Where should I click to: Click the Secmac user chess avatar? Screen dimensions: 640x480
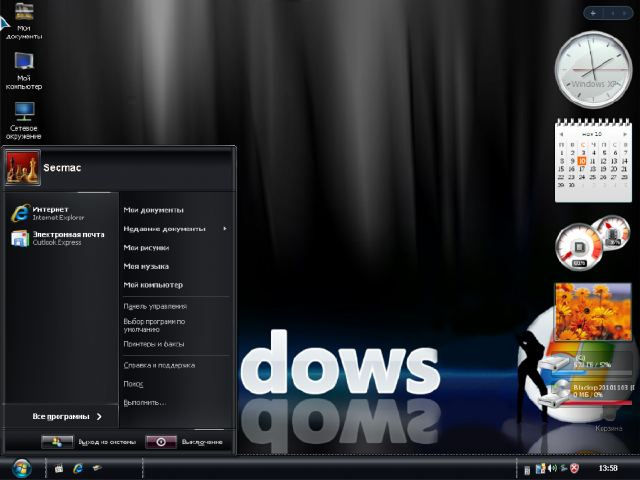(23, 167)
